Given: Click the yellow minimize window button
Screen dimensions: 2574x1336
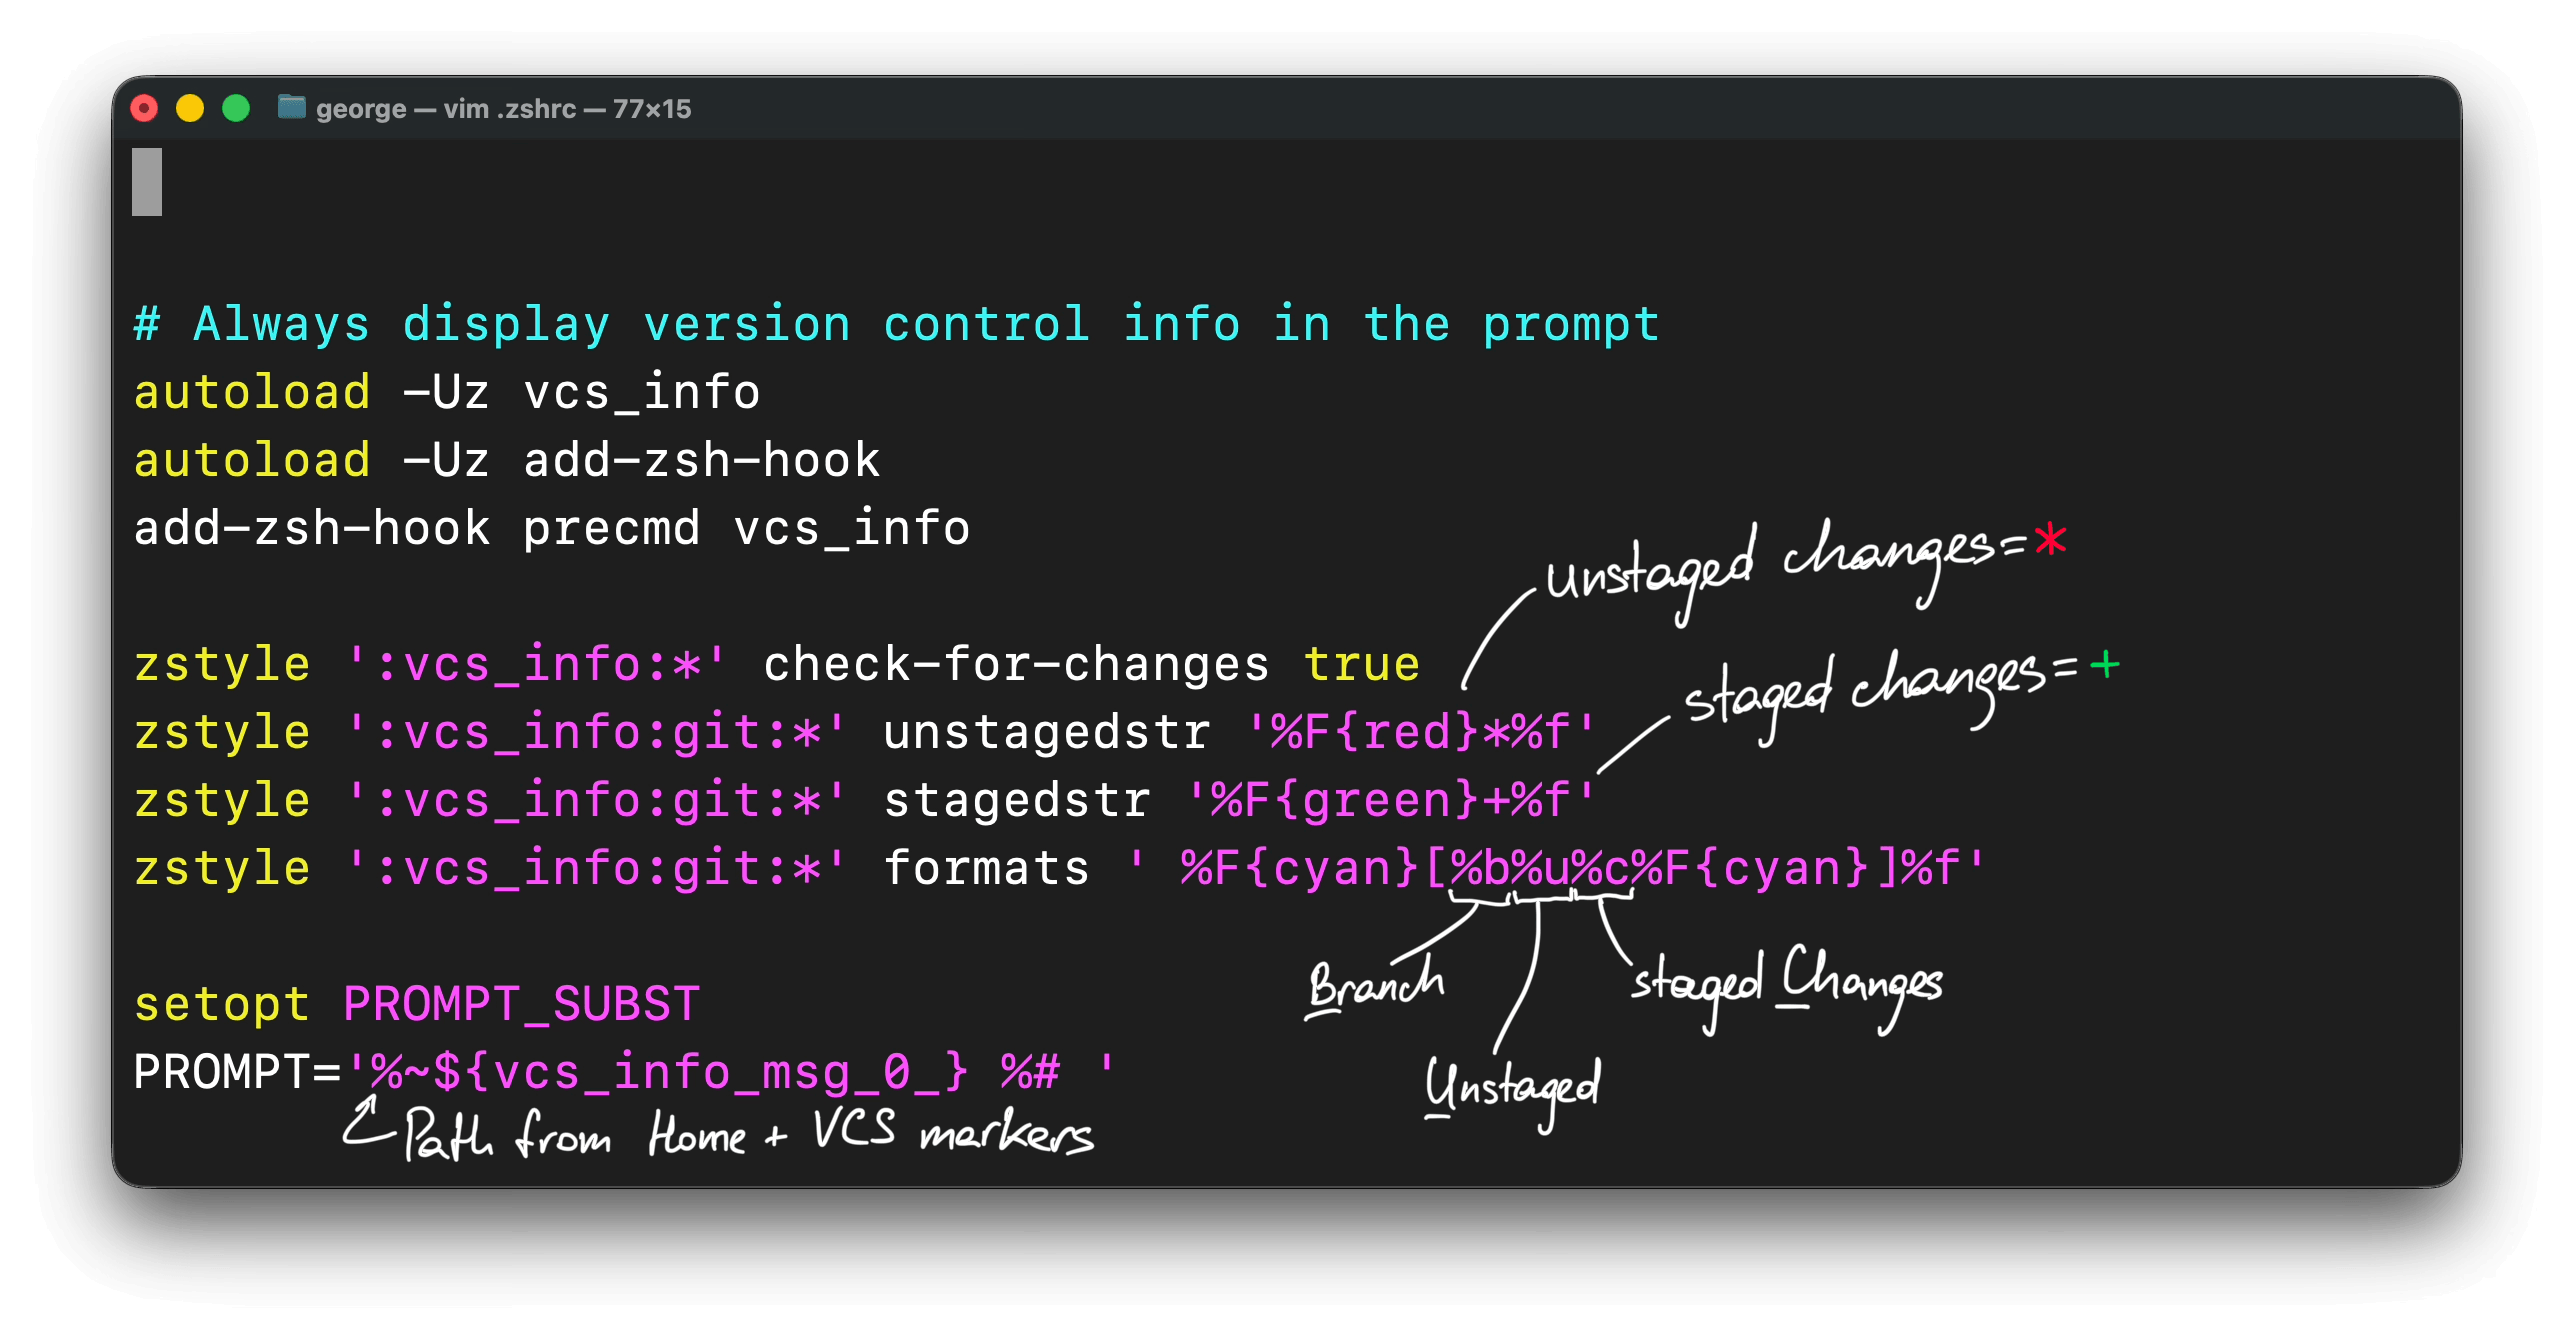Looking at the screenshot, I should pos(190,108).
